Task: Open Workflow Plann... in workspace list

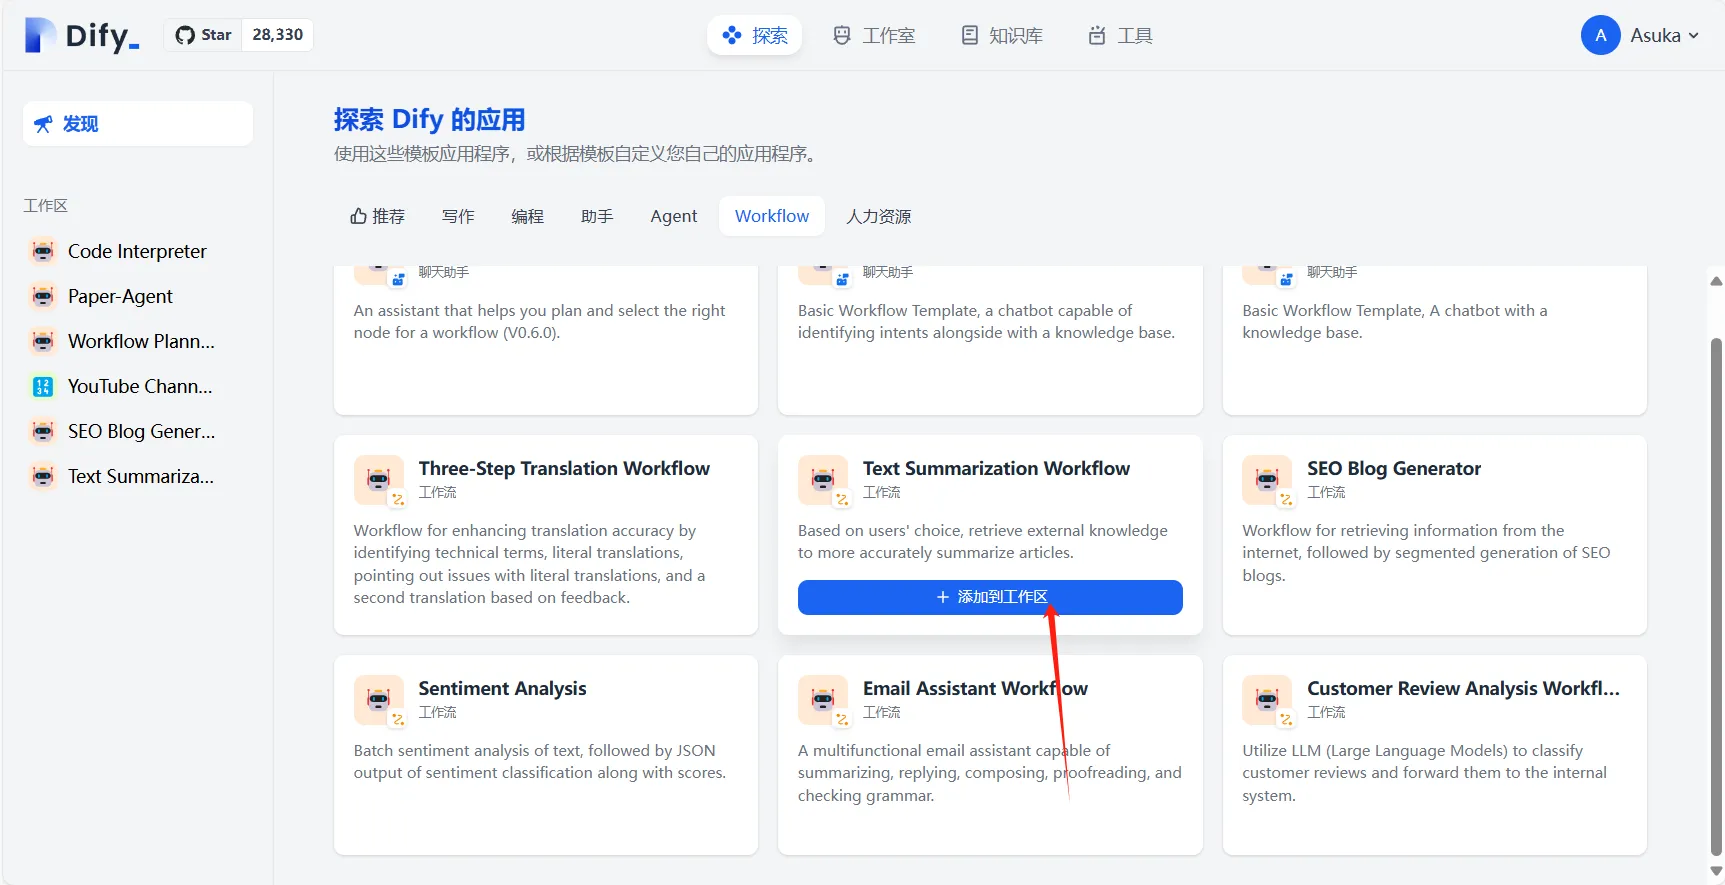Action: click(x=138, y=341)
